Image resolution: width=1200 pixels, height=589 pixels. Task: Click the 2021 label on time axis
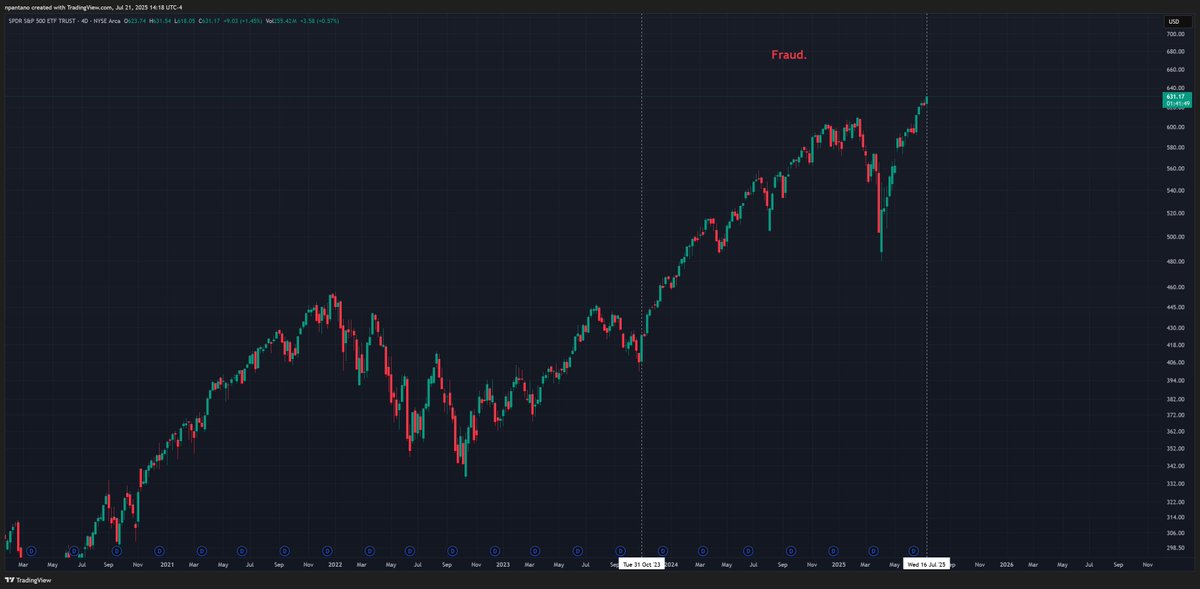pyautogui.click(x=166, y=564)
